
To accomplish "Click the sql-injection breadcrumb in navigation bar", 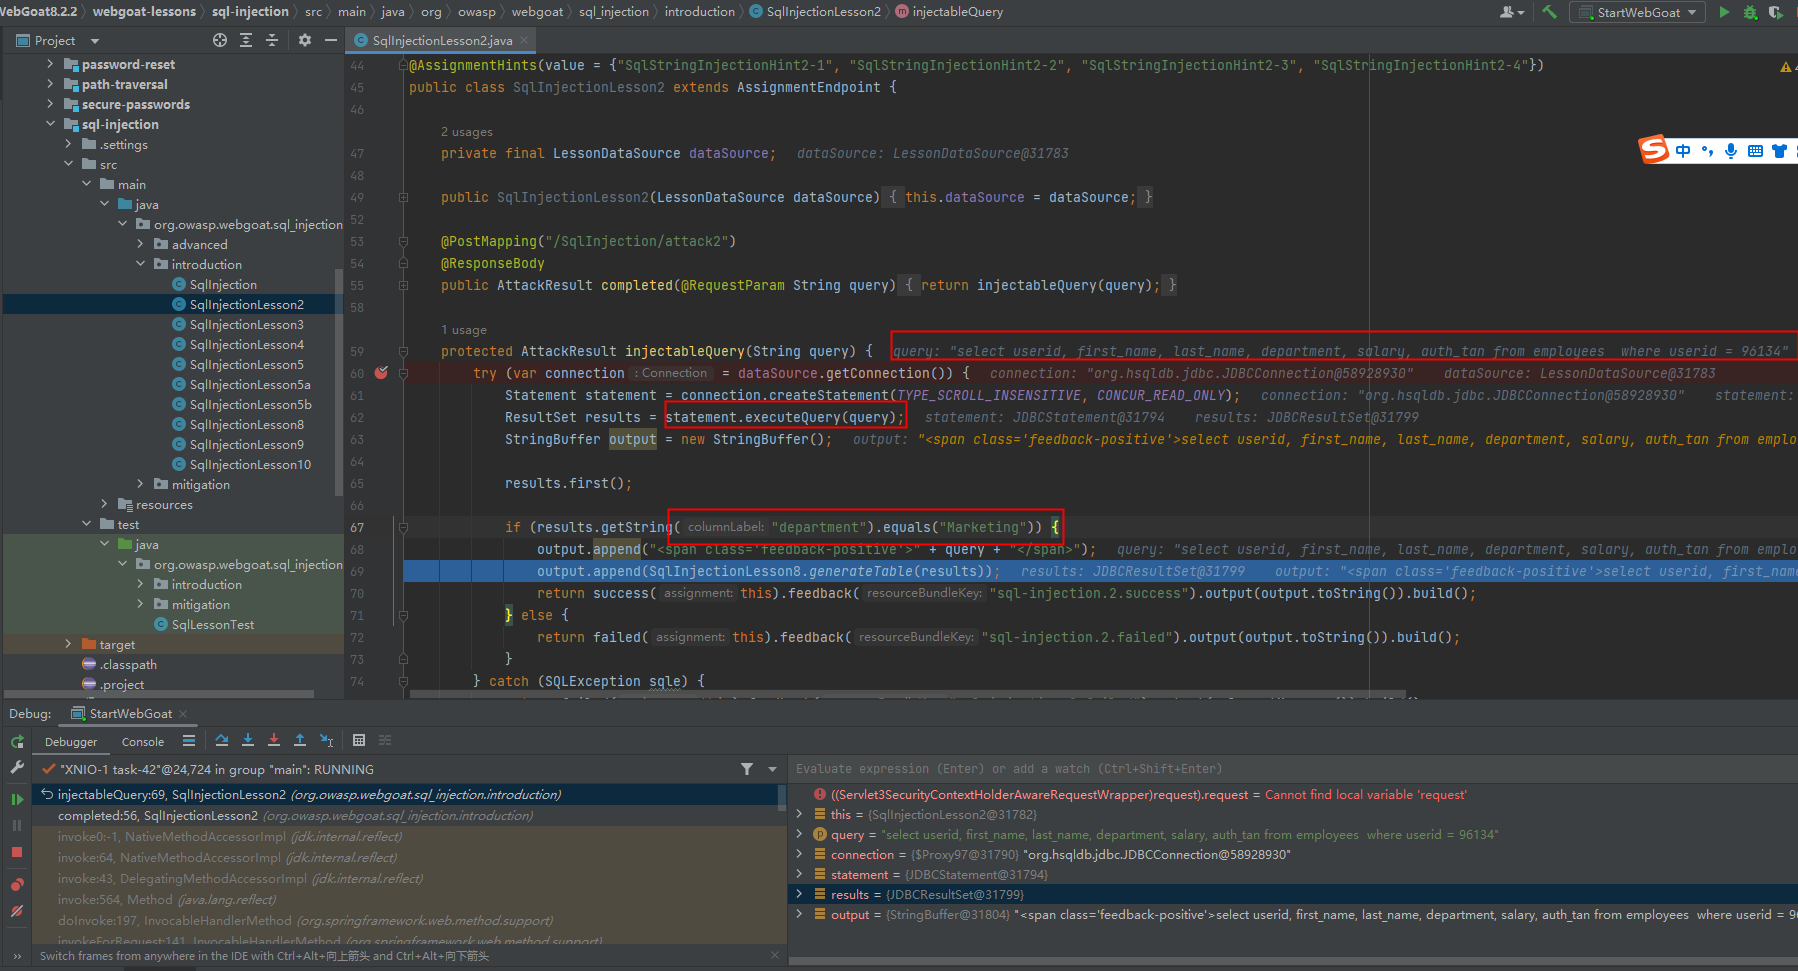I will coord(250,12).
